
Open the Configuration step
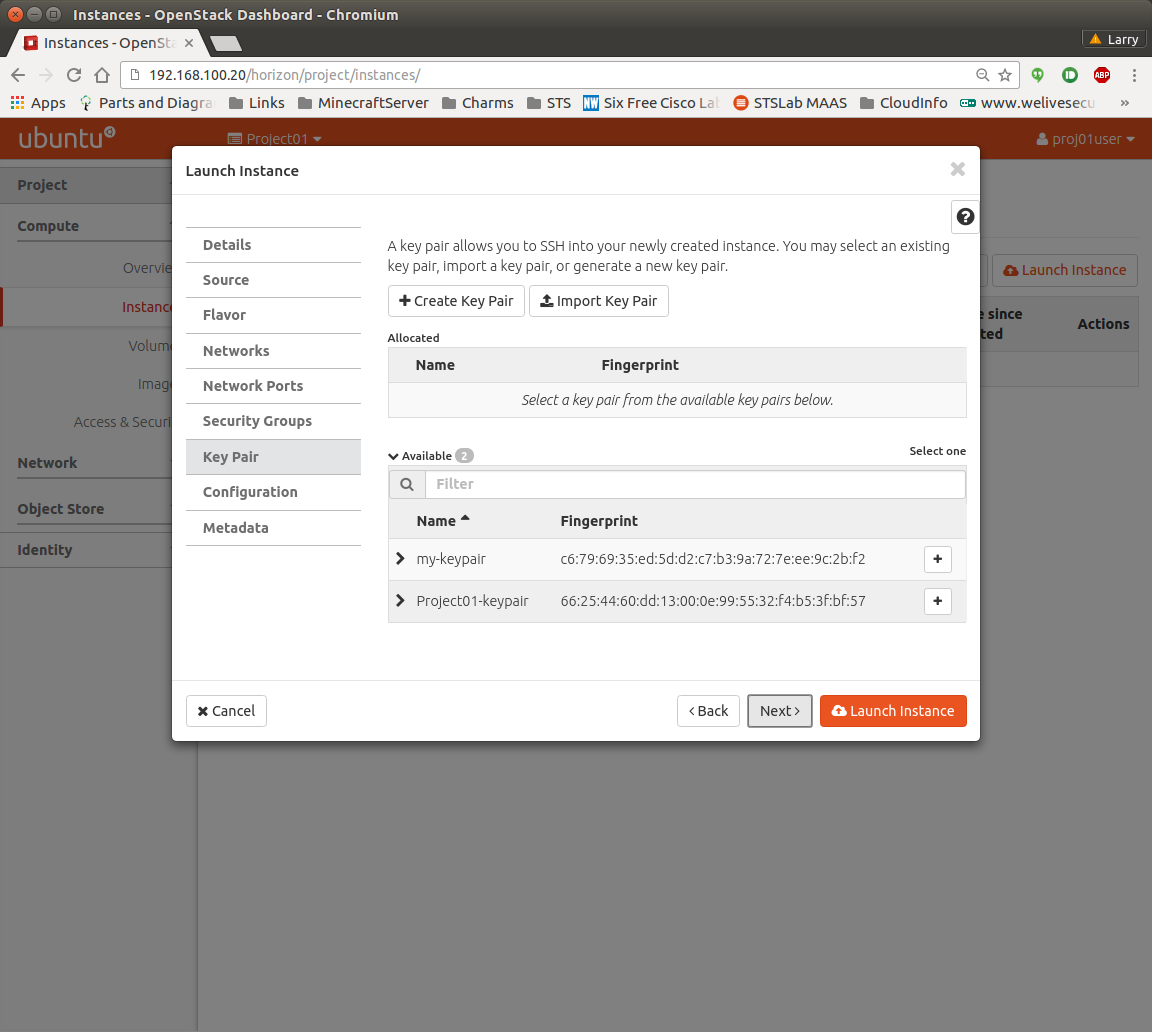pos(250,492)
